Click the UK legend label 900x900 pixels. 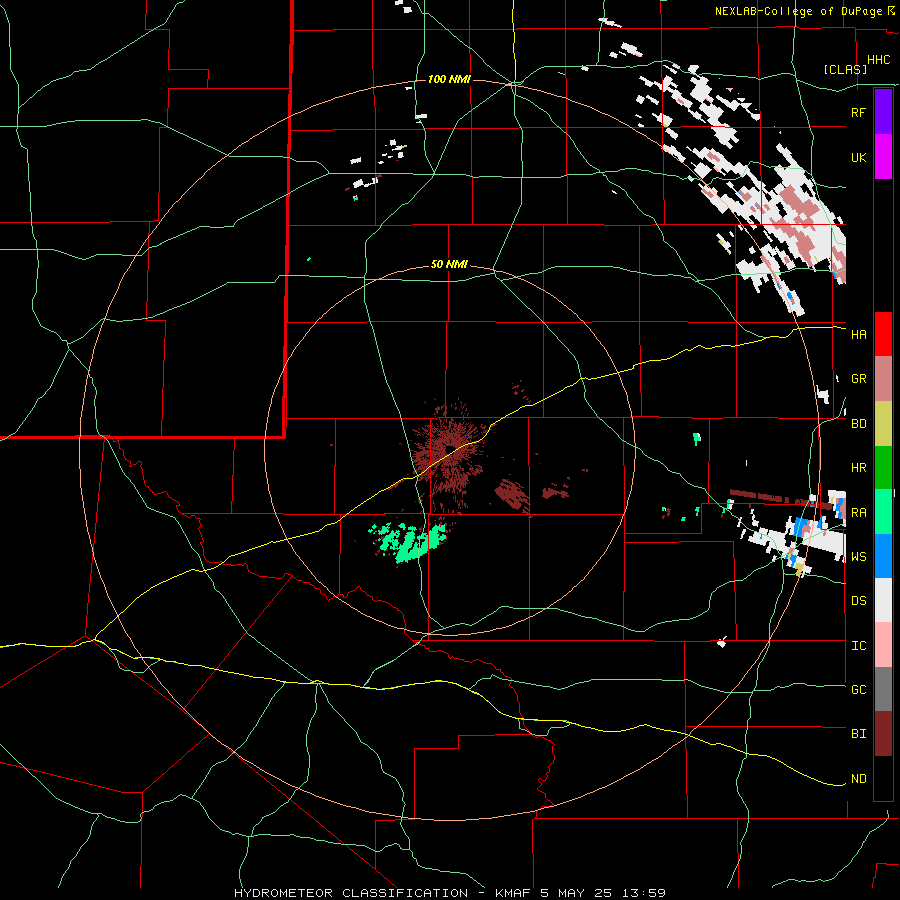(x=858, y=157)
